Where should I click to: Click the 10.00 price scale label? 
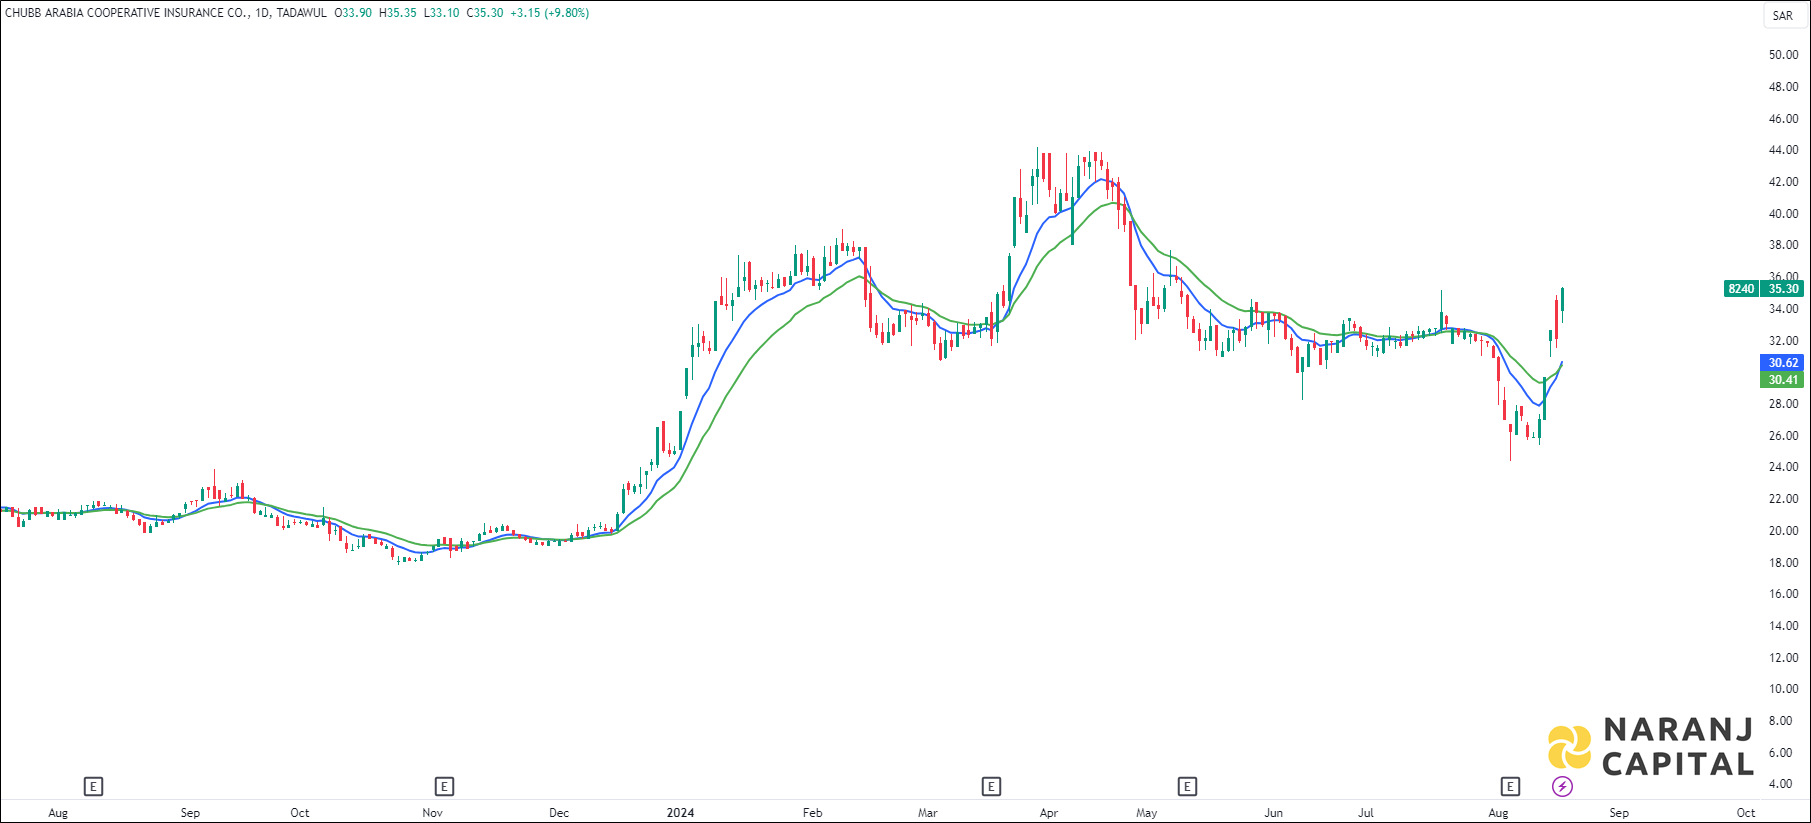pyautogui.click(x=1783, y=689)
